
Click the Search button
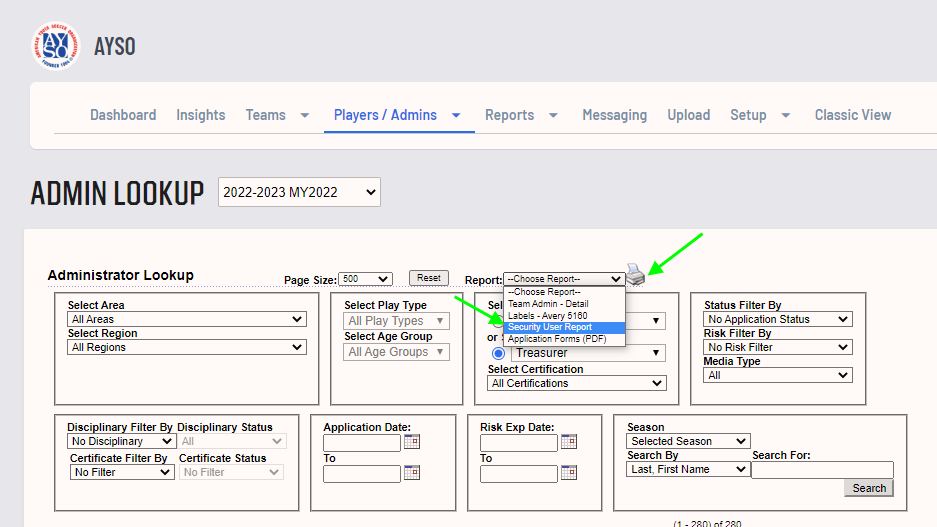[868, 488]
